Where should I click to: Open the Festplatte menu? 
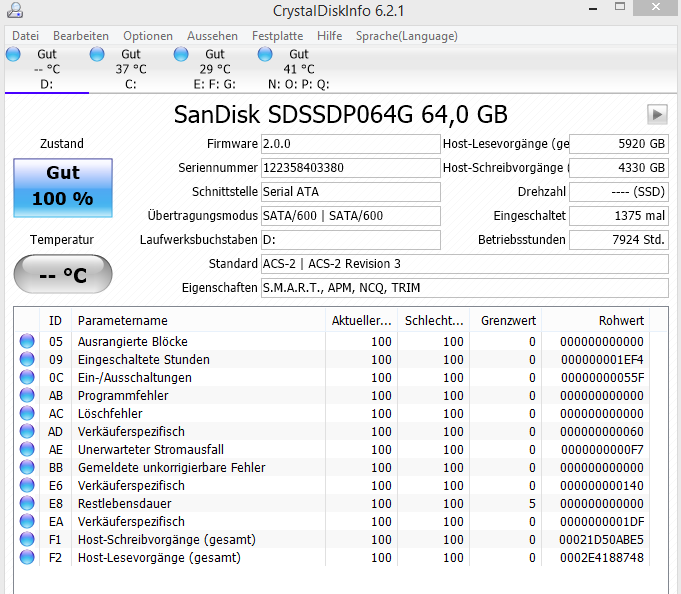(x=278, y=36)
